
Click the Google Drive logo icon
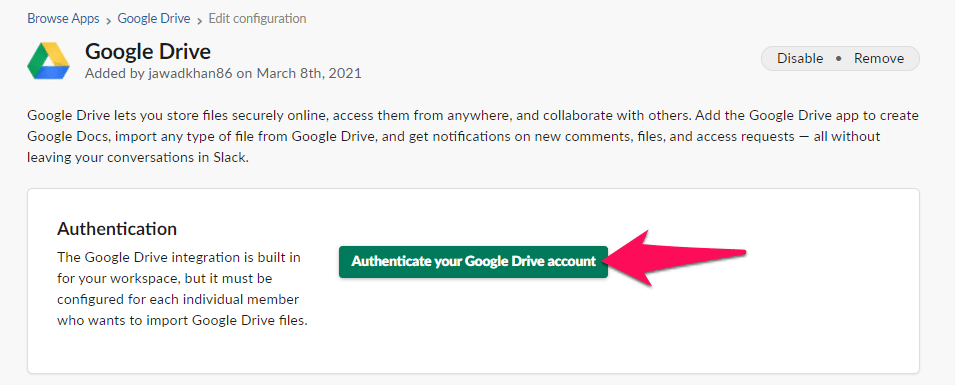point(49,61)
